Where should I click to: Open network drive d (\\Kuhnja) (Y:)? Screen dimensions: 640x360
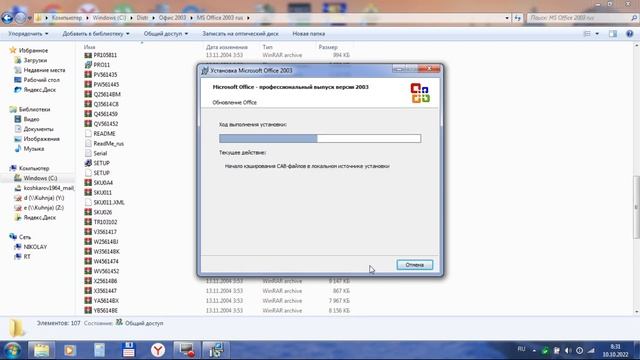coord(44,198)
